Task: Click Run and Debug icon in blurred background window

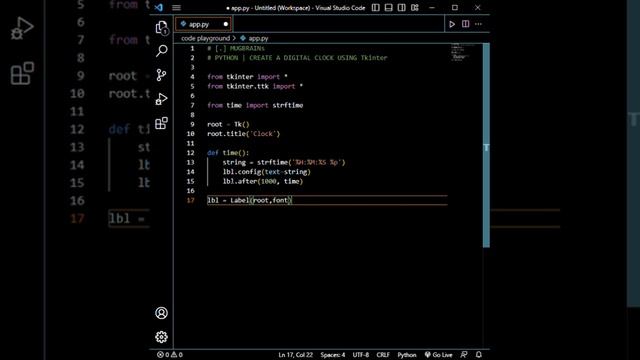Action: pyautogui.click(x=22, y=28)
